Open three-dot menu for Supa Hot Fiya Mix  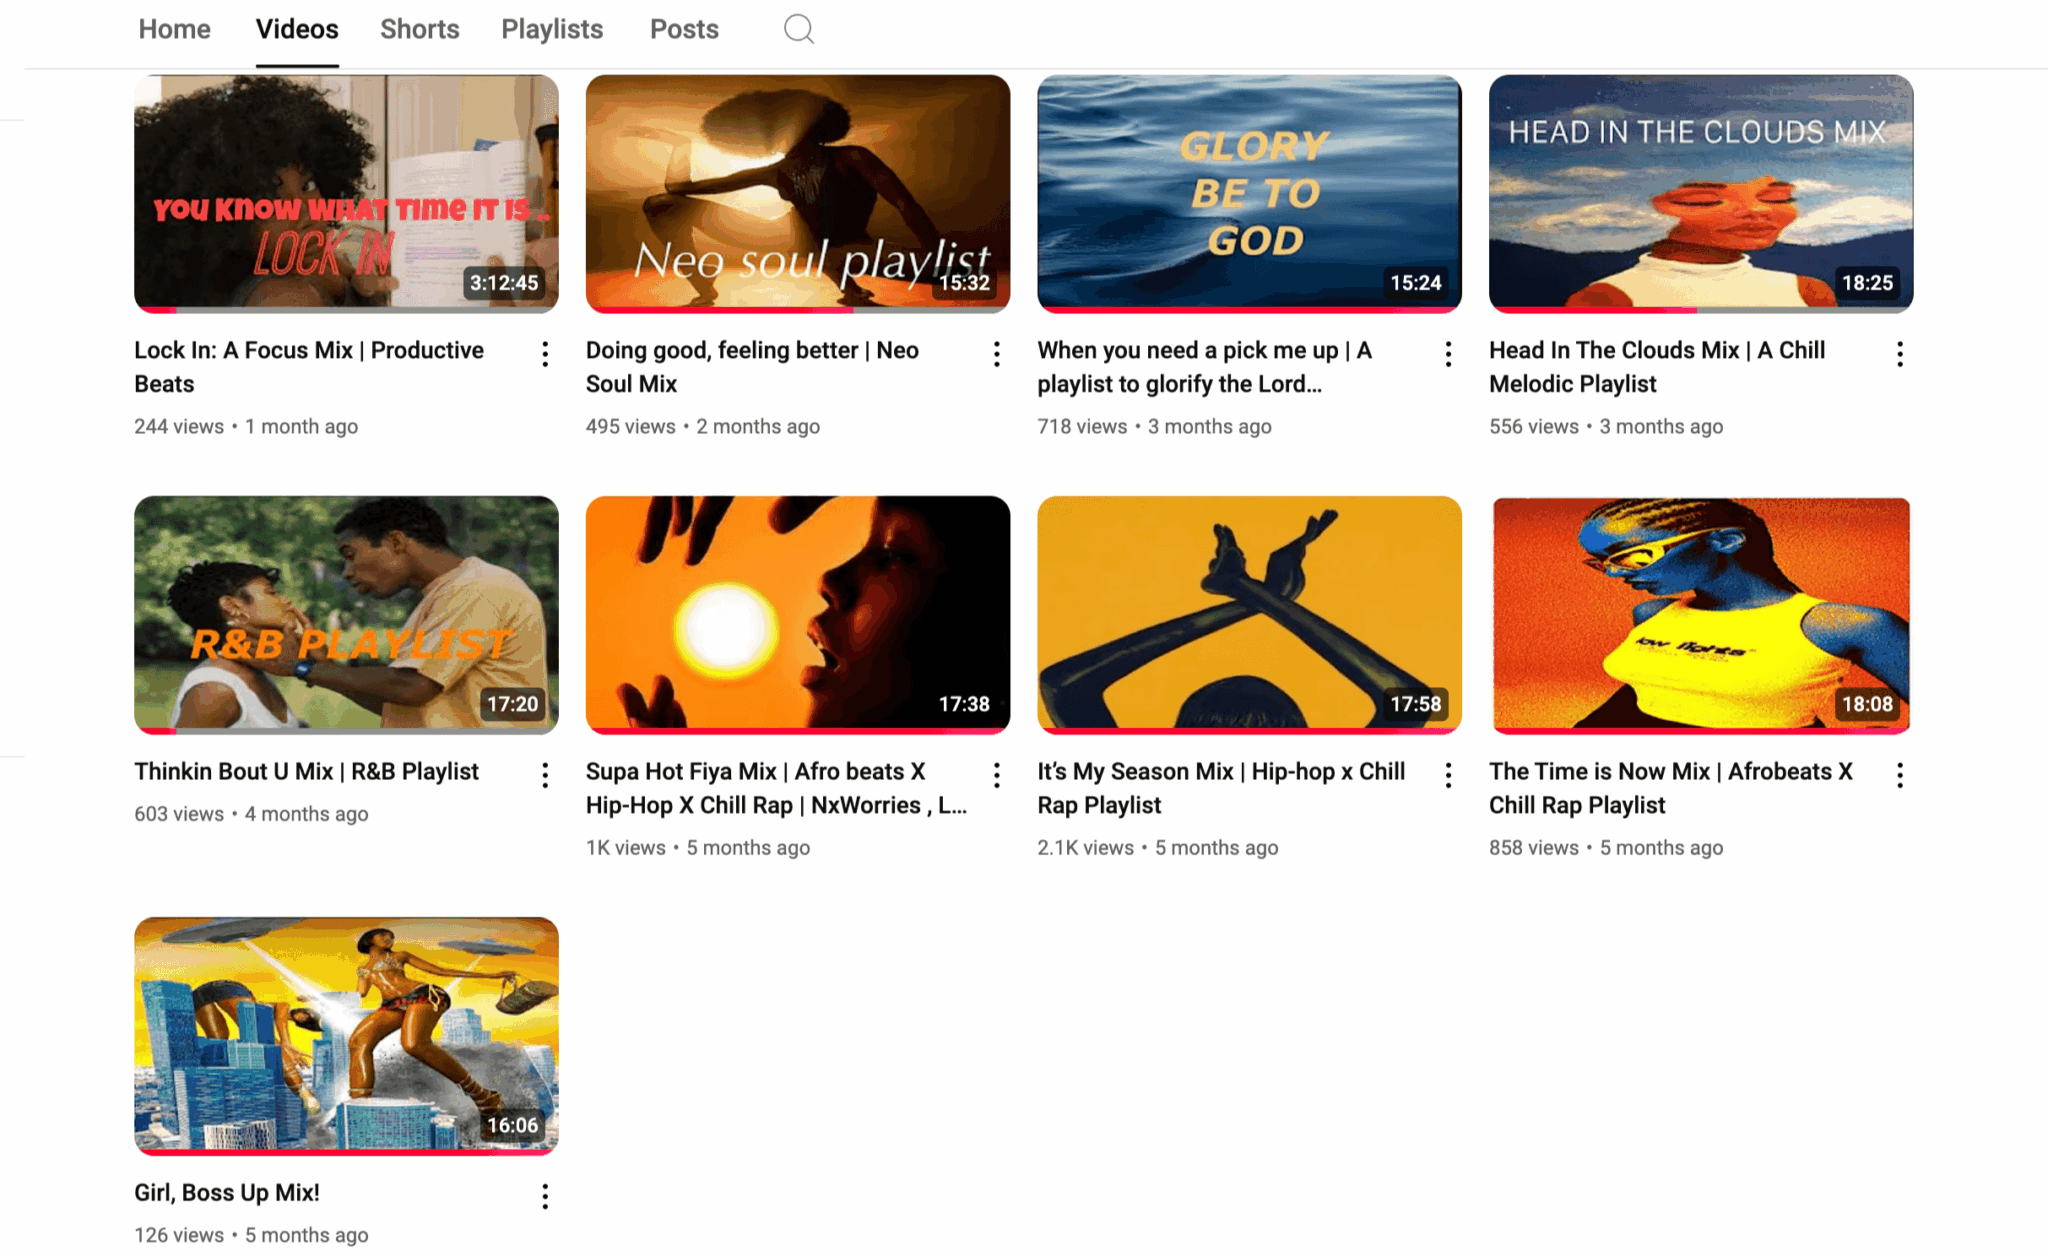(996, 775)
